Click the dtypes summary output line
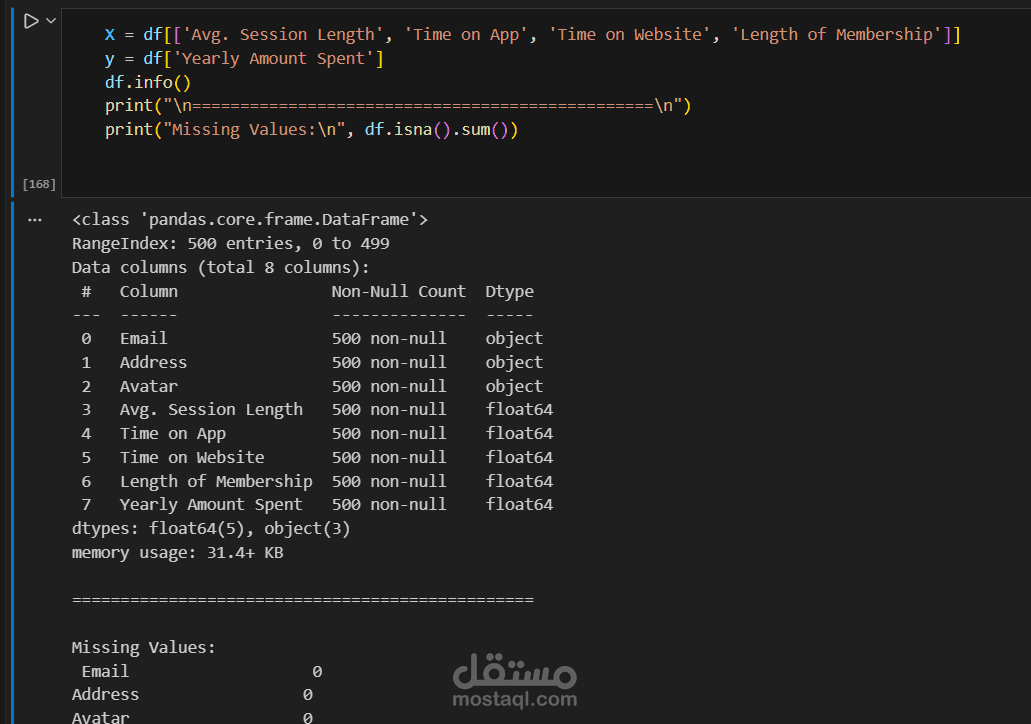 tap(210, 529)
